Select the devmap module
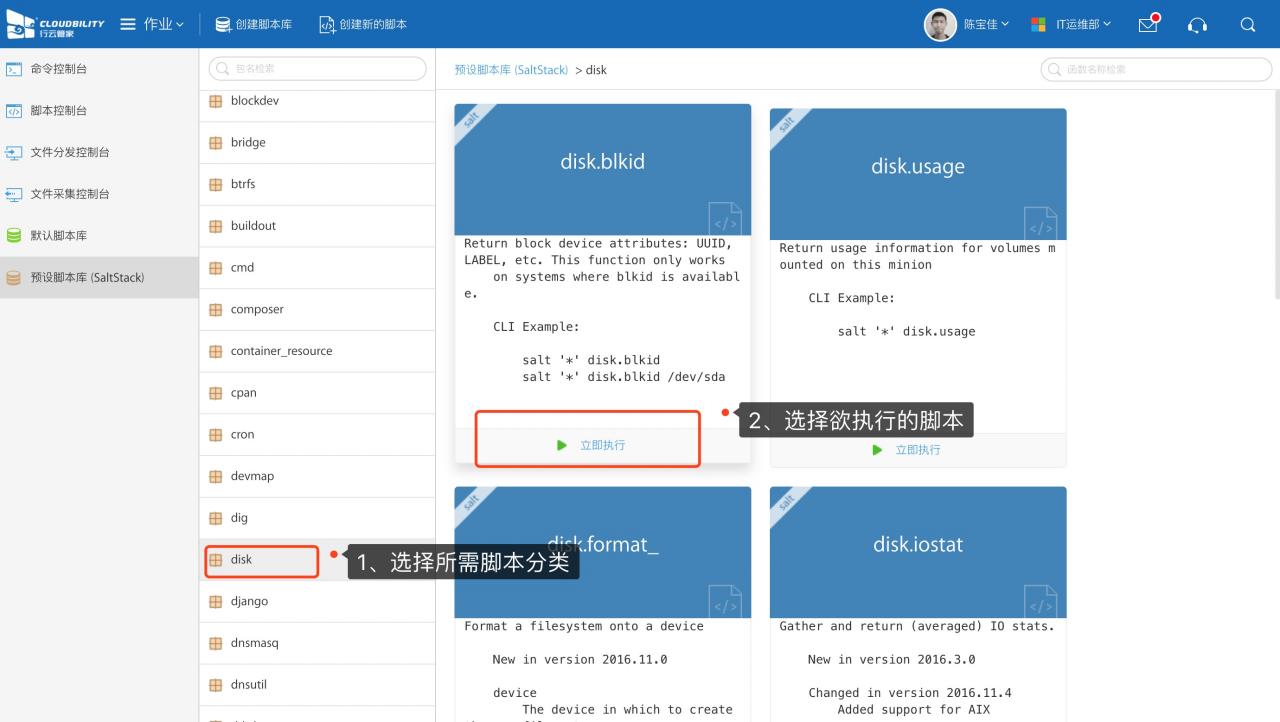Image resolution: width=1280 pixels, height=722 pixels. [317, 477]
